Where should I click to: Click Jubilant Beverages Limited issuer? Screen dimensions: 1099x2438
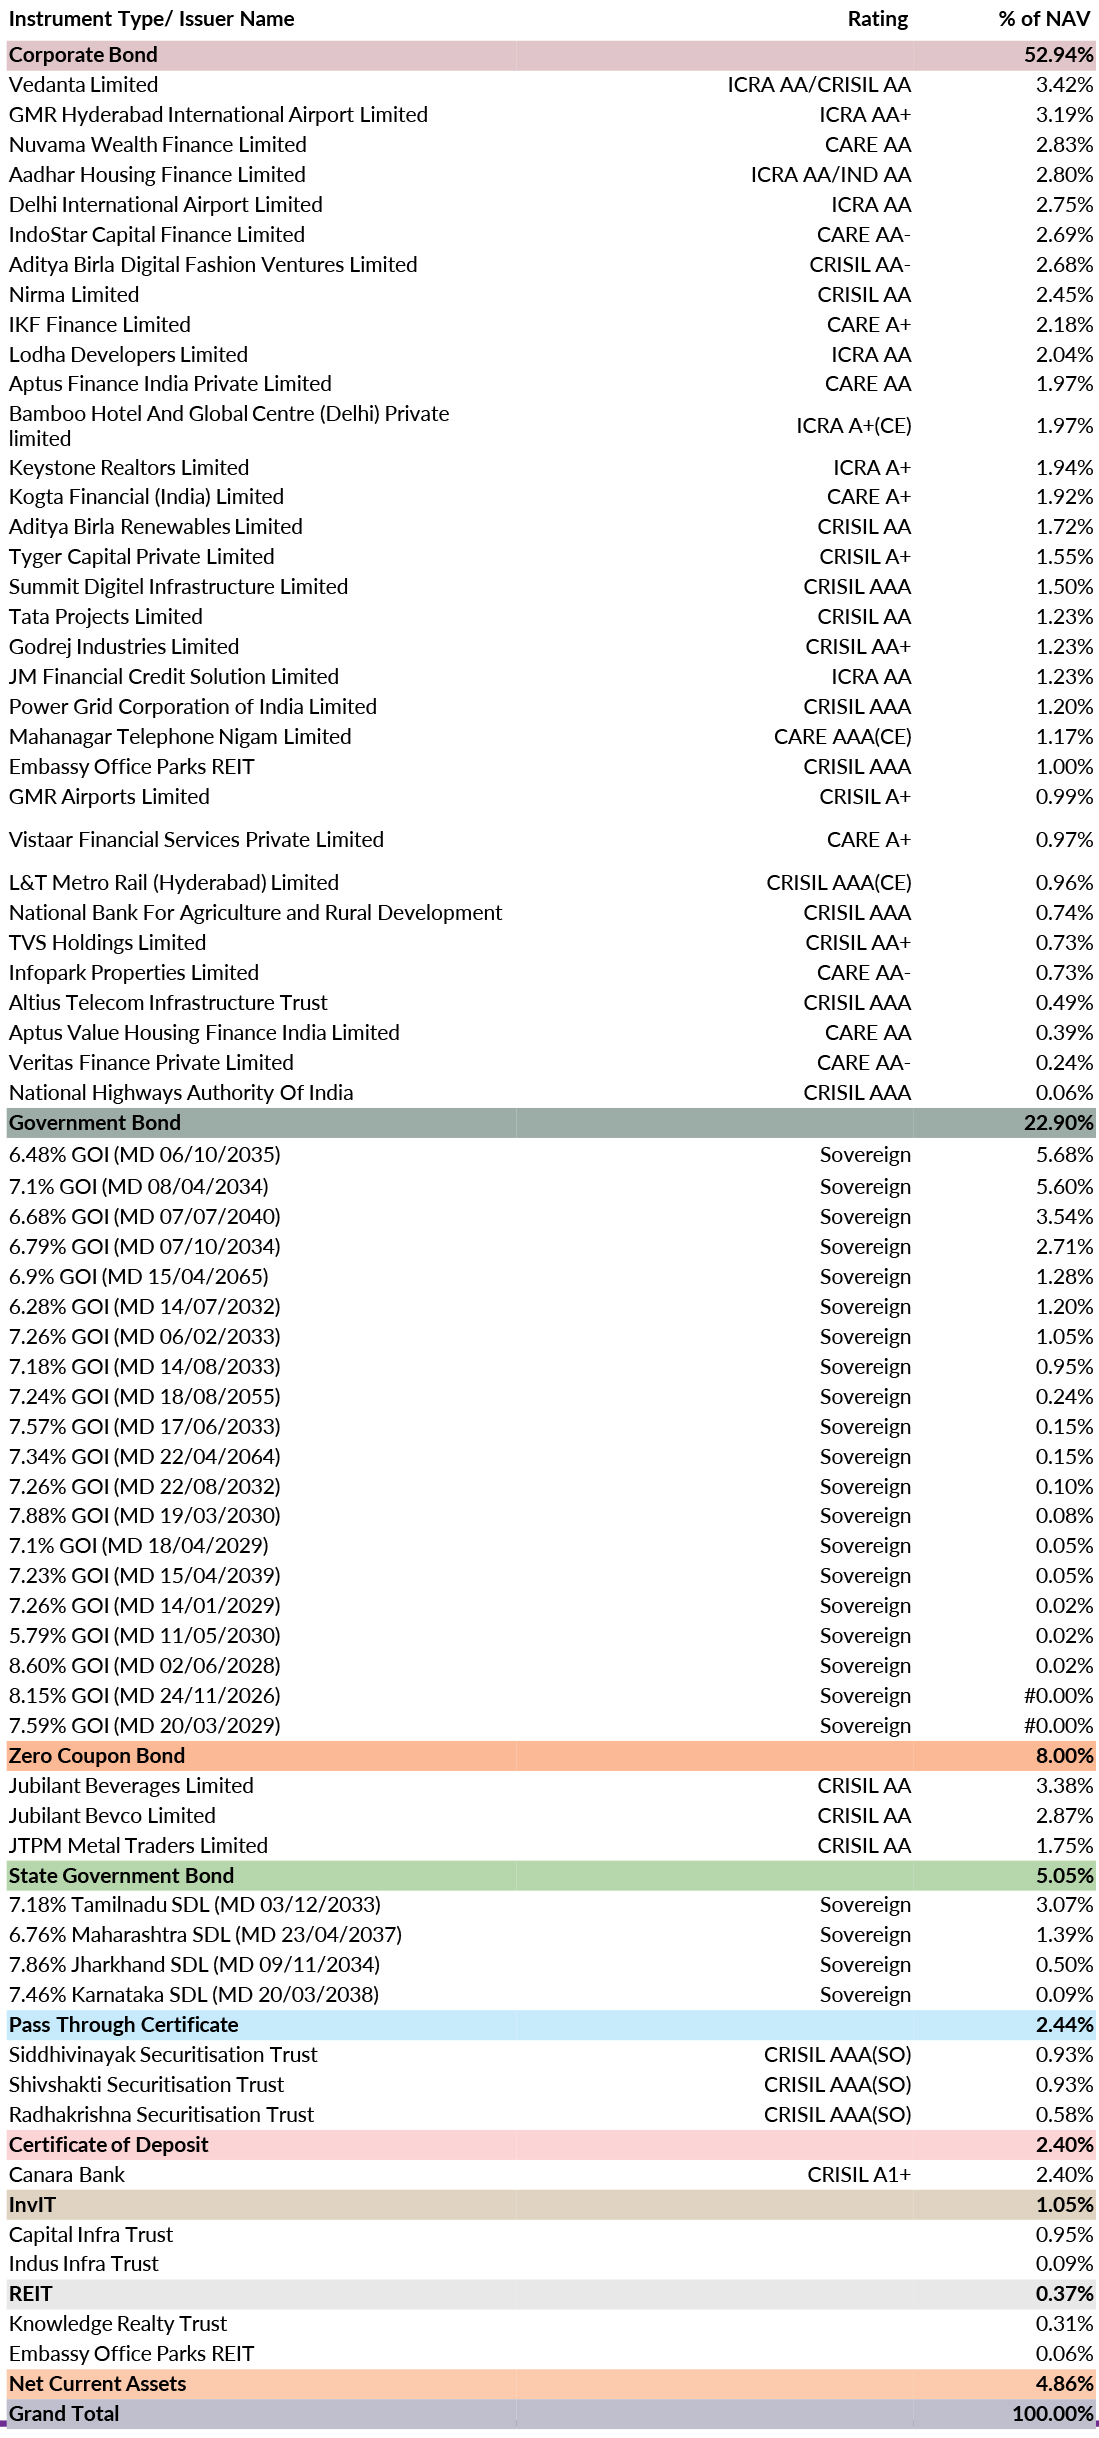coord(131,1786)
